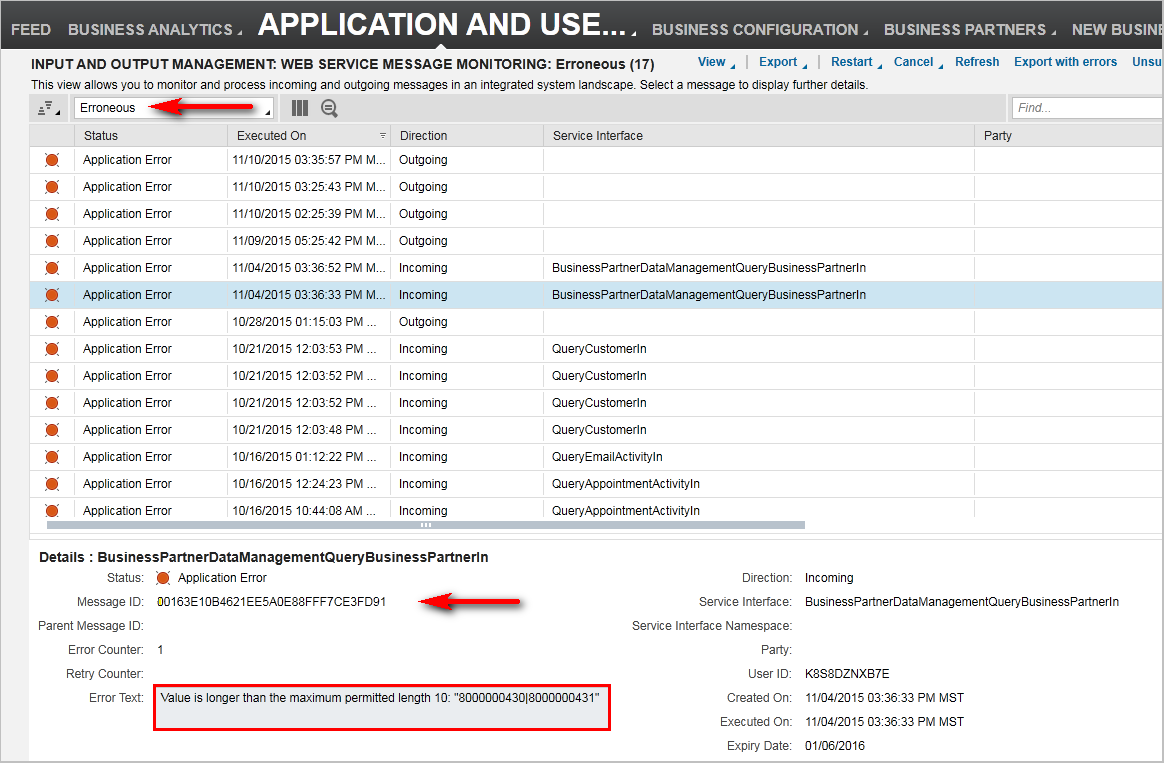Click Export with errors

1065,62
